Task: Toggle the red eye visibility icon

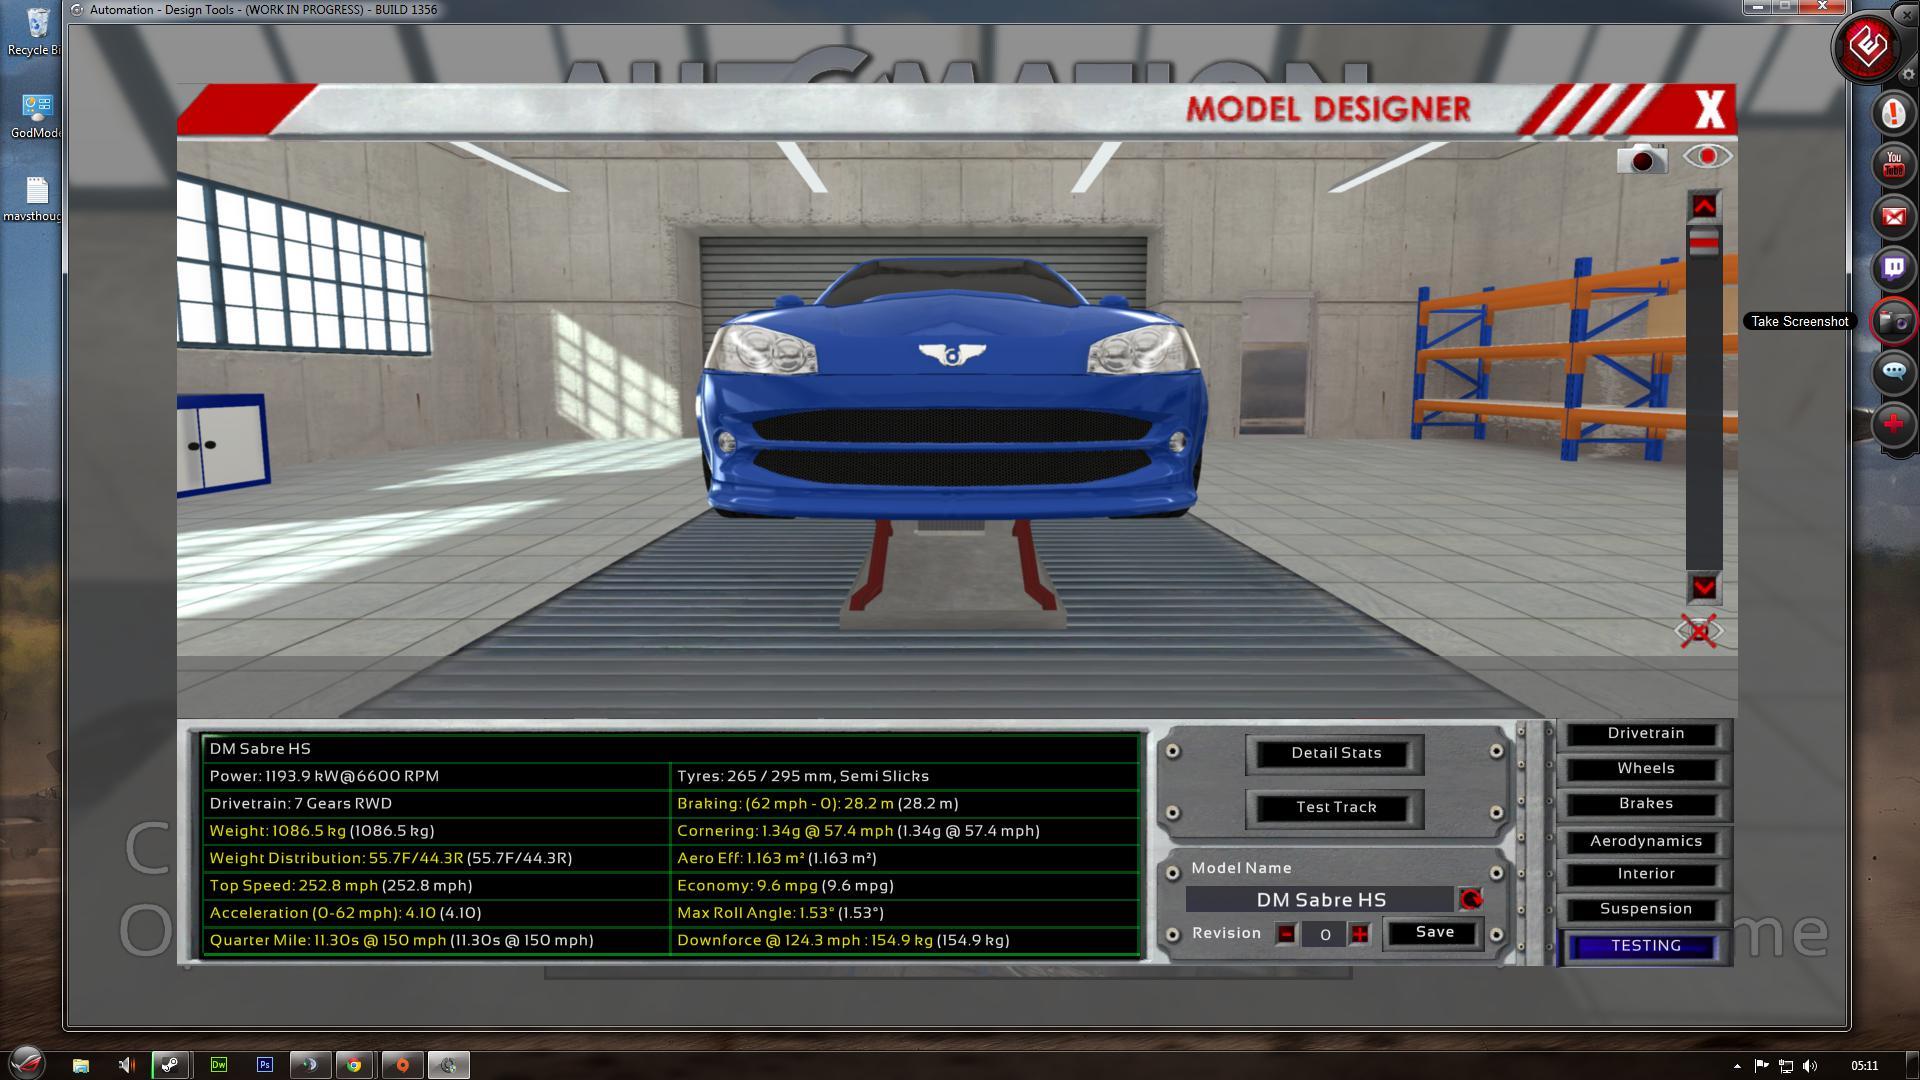Action: (x=1707, y=157)
